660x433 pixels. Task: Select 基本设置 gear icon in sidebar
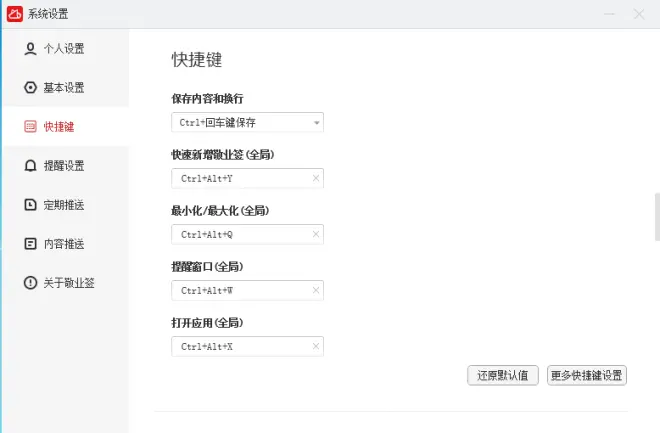coord(30,88)
